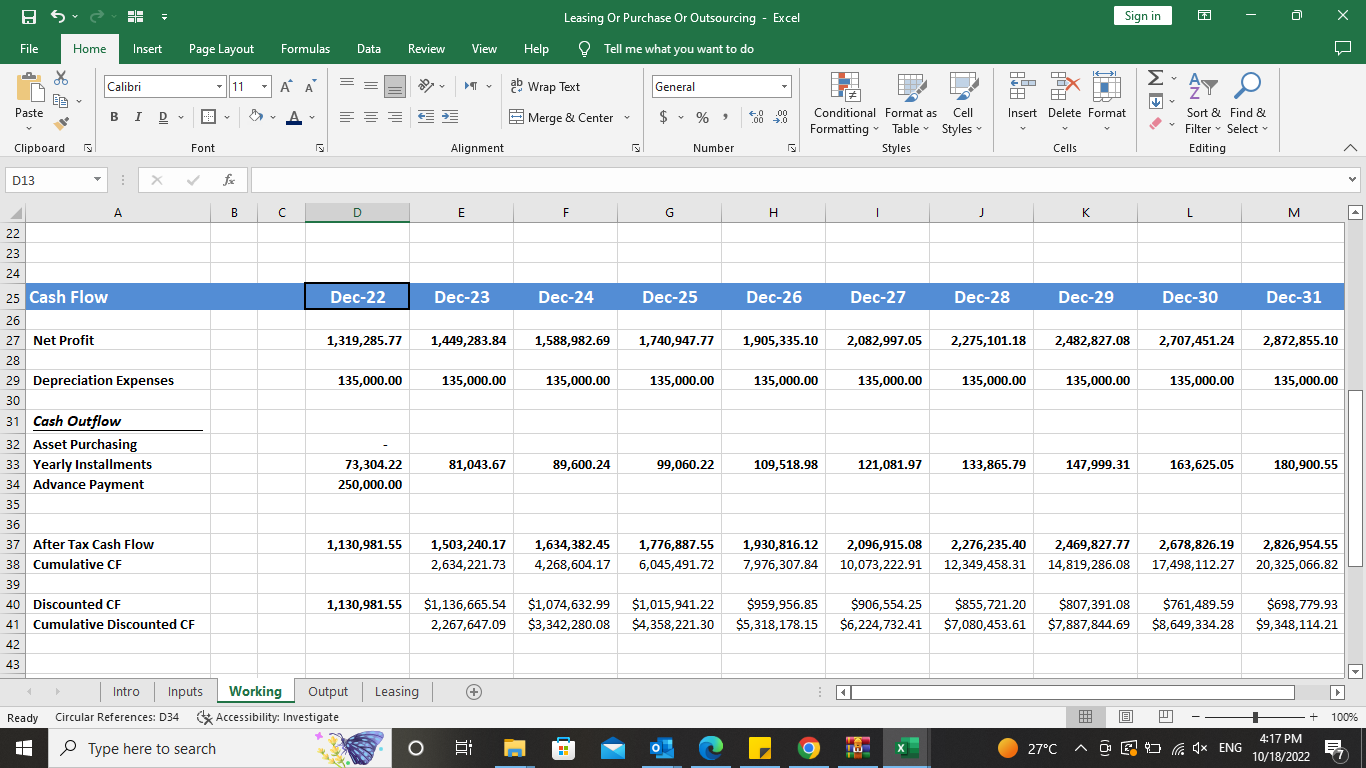Toggle Bottom Align vertical alignment
Screen dimensions: 1366x768
pyautogui.click(x=395, y=87)
